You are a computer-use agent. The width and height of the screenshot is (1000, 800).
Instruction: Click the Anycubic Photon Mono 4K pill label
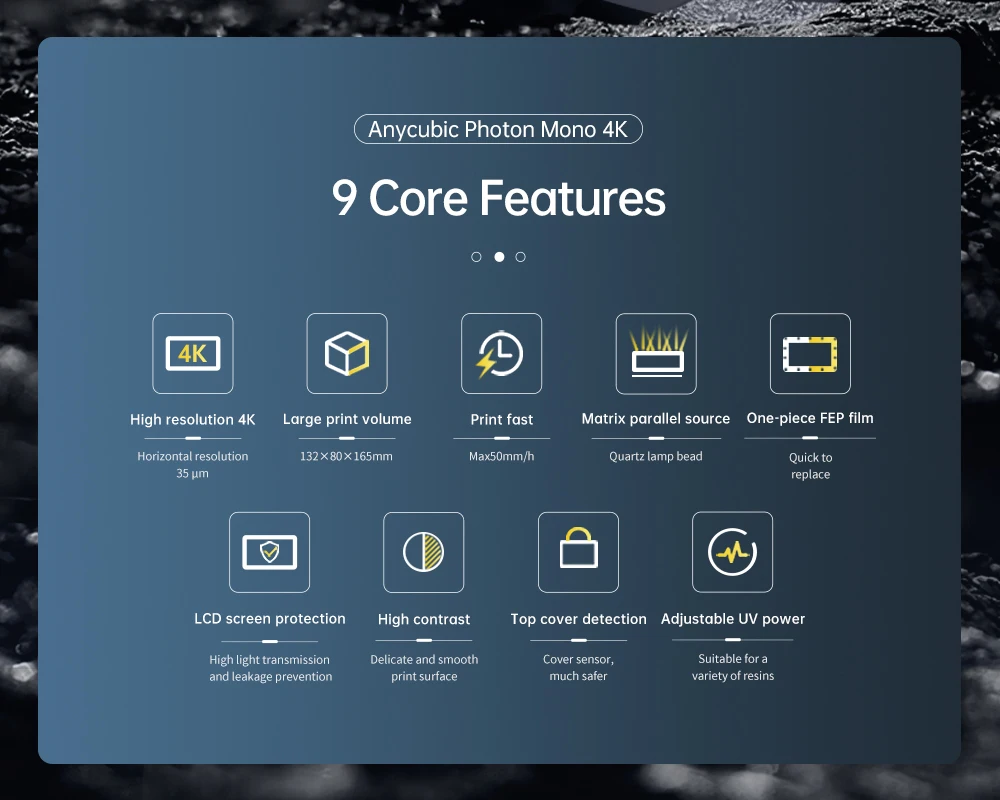click(498, 129)
